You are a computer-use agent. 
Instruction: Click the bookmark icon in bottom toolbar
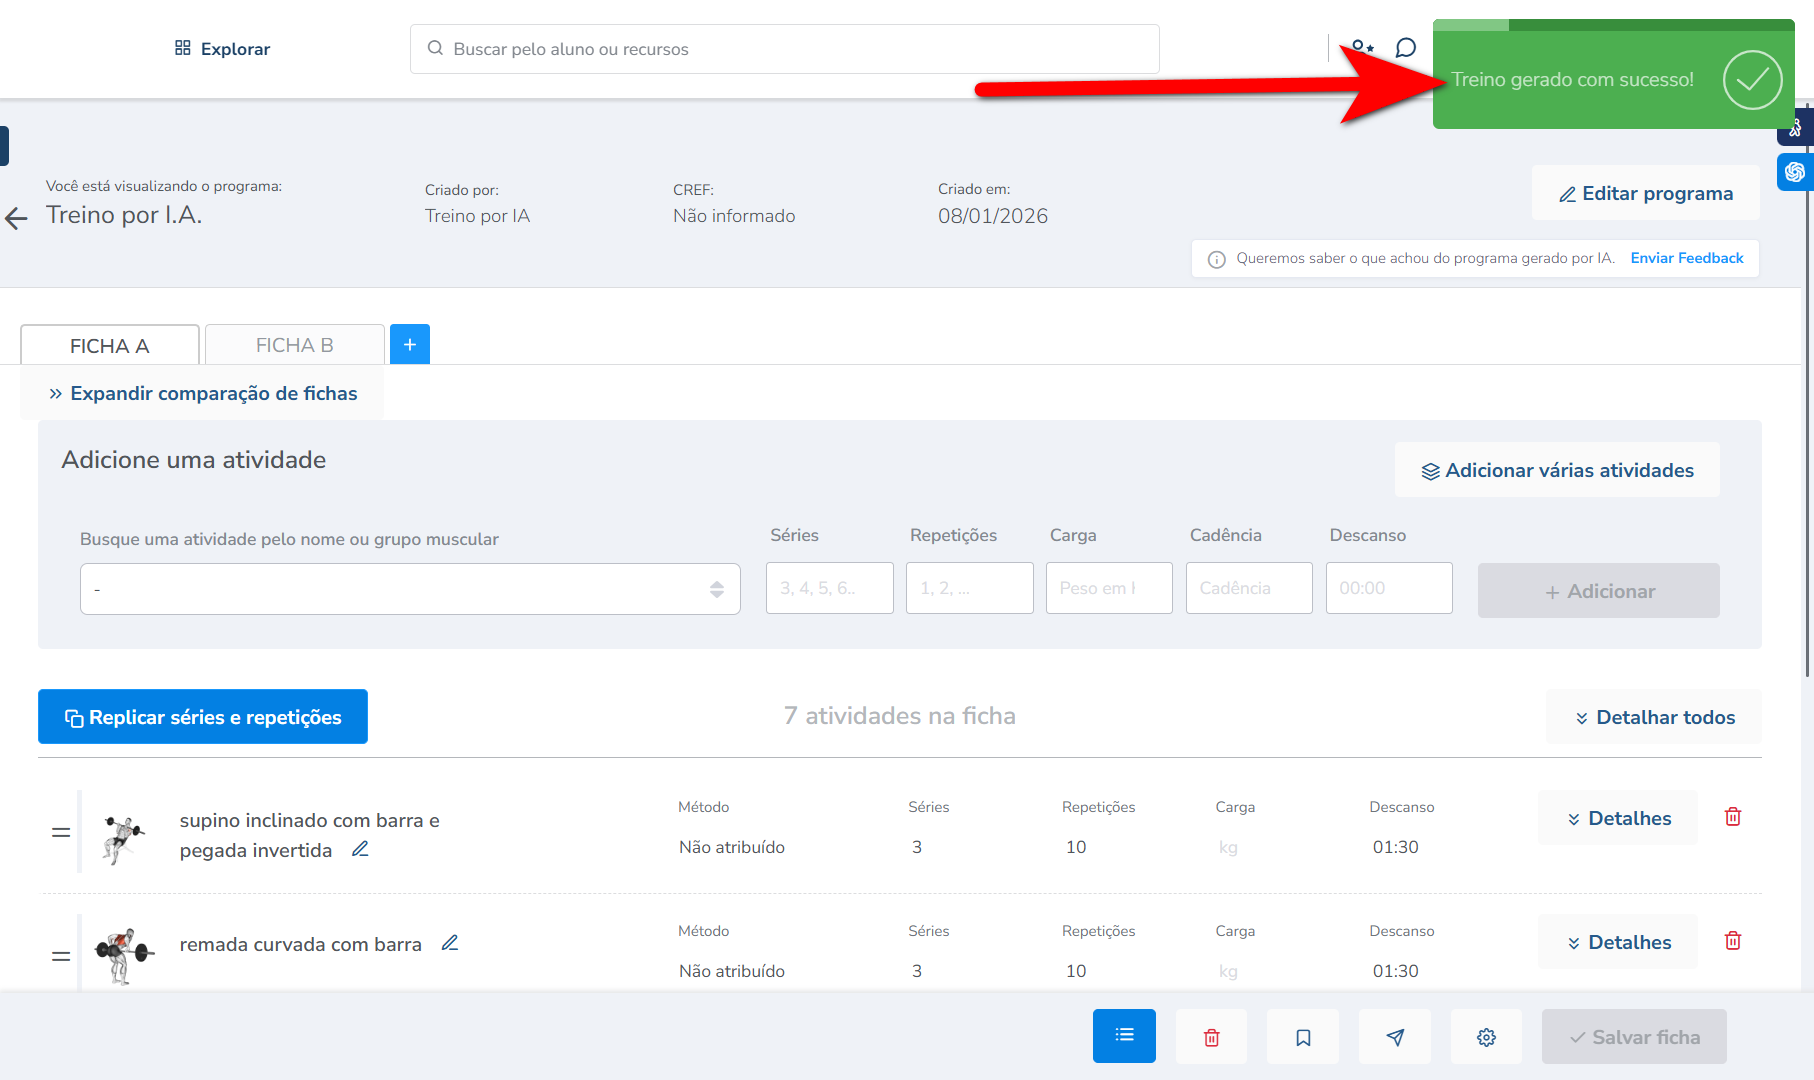pos(1302,1037)
